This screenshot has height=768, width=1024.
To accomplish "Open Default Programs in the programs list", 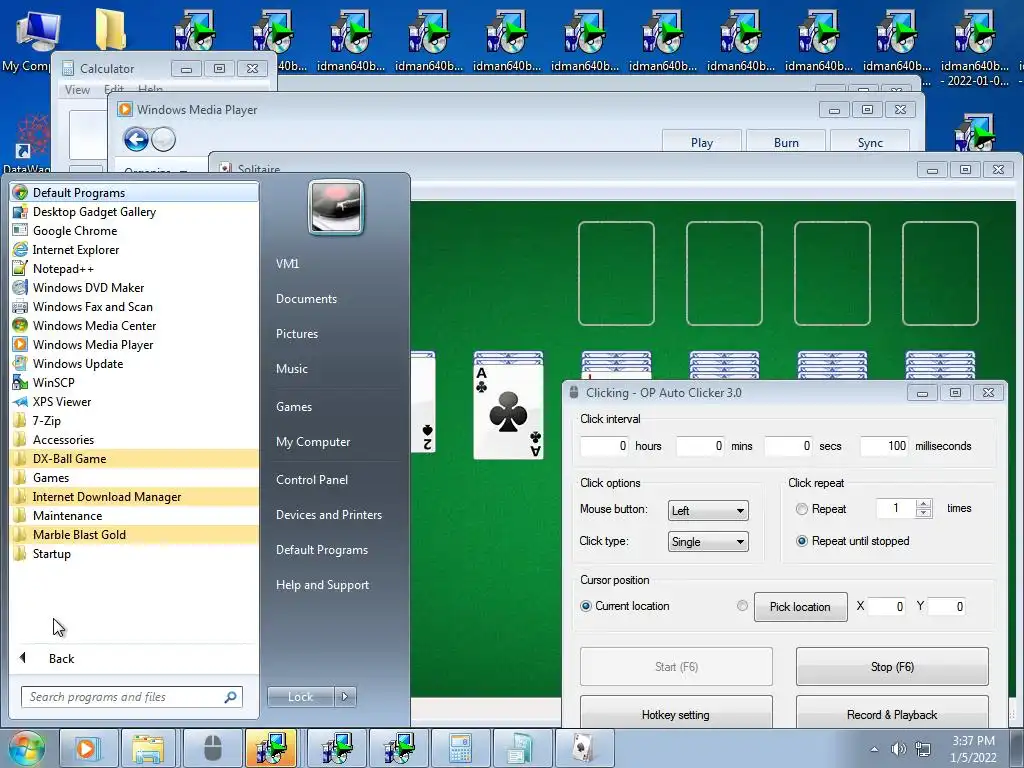I will [134, 193].
